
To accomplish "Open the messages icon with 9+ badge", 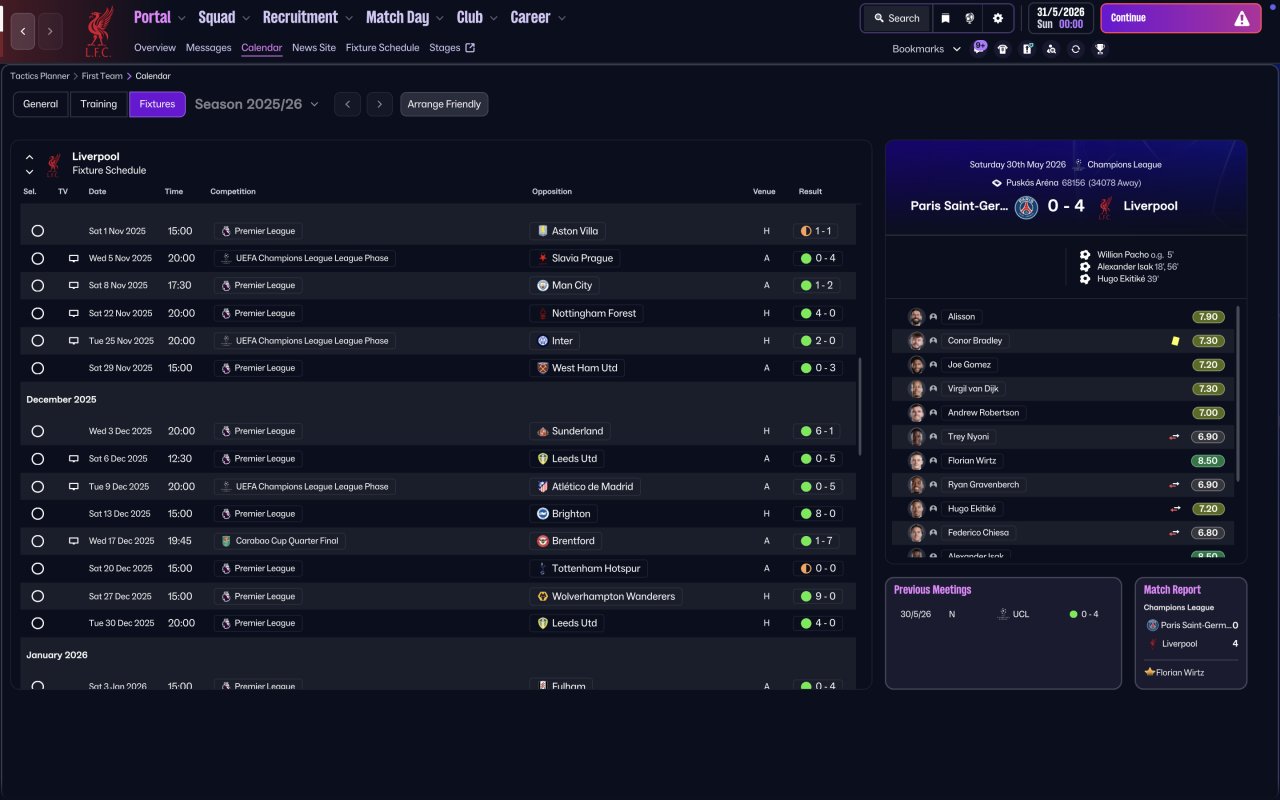I will 979,48.
